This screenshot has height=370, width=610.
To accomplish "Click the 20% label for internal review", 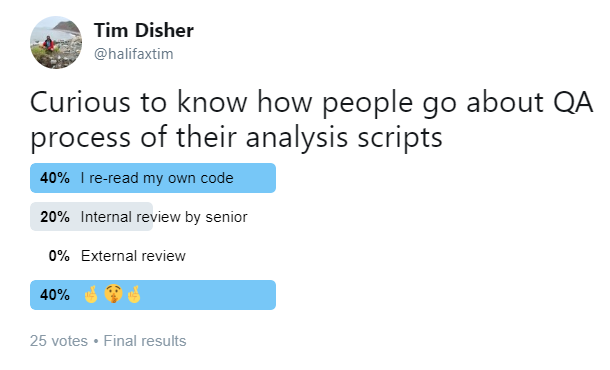I will click(55, 217).
